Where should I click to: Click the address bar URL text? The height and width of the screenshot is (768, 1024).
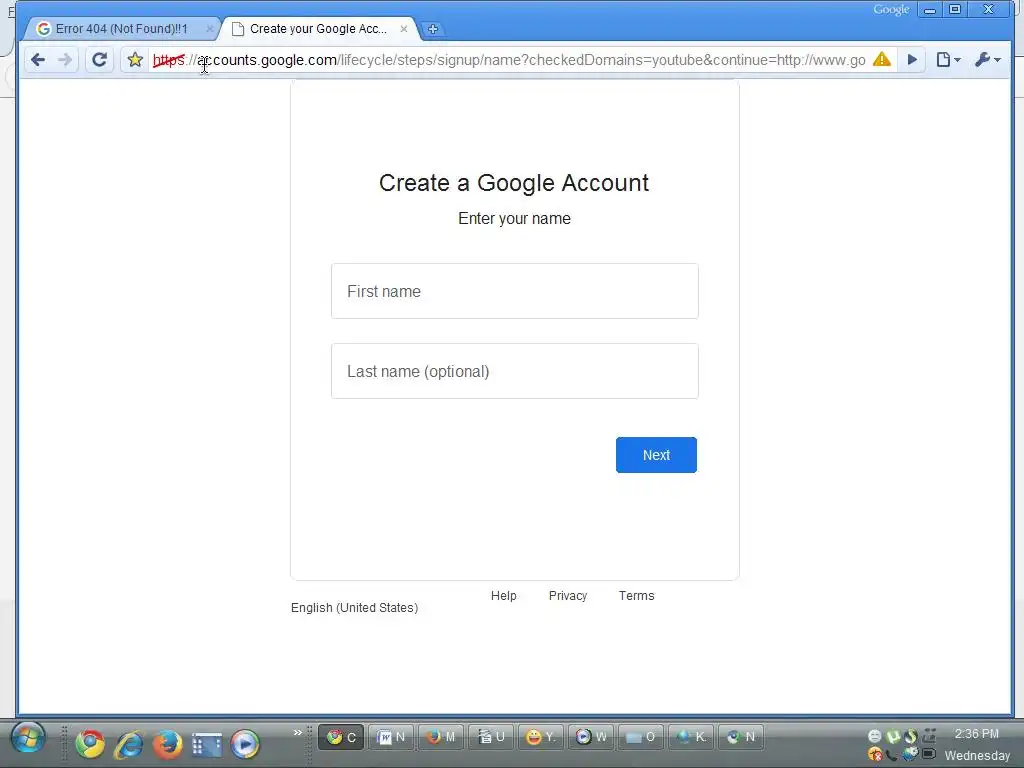[x=509, y=60]
